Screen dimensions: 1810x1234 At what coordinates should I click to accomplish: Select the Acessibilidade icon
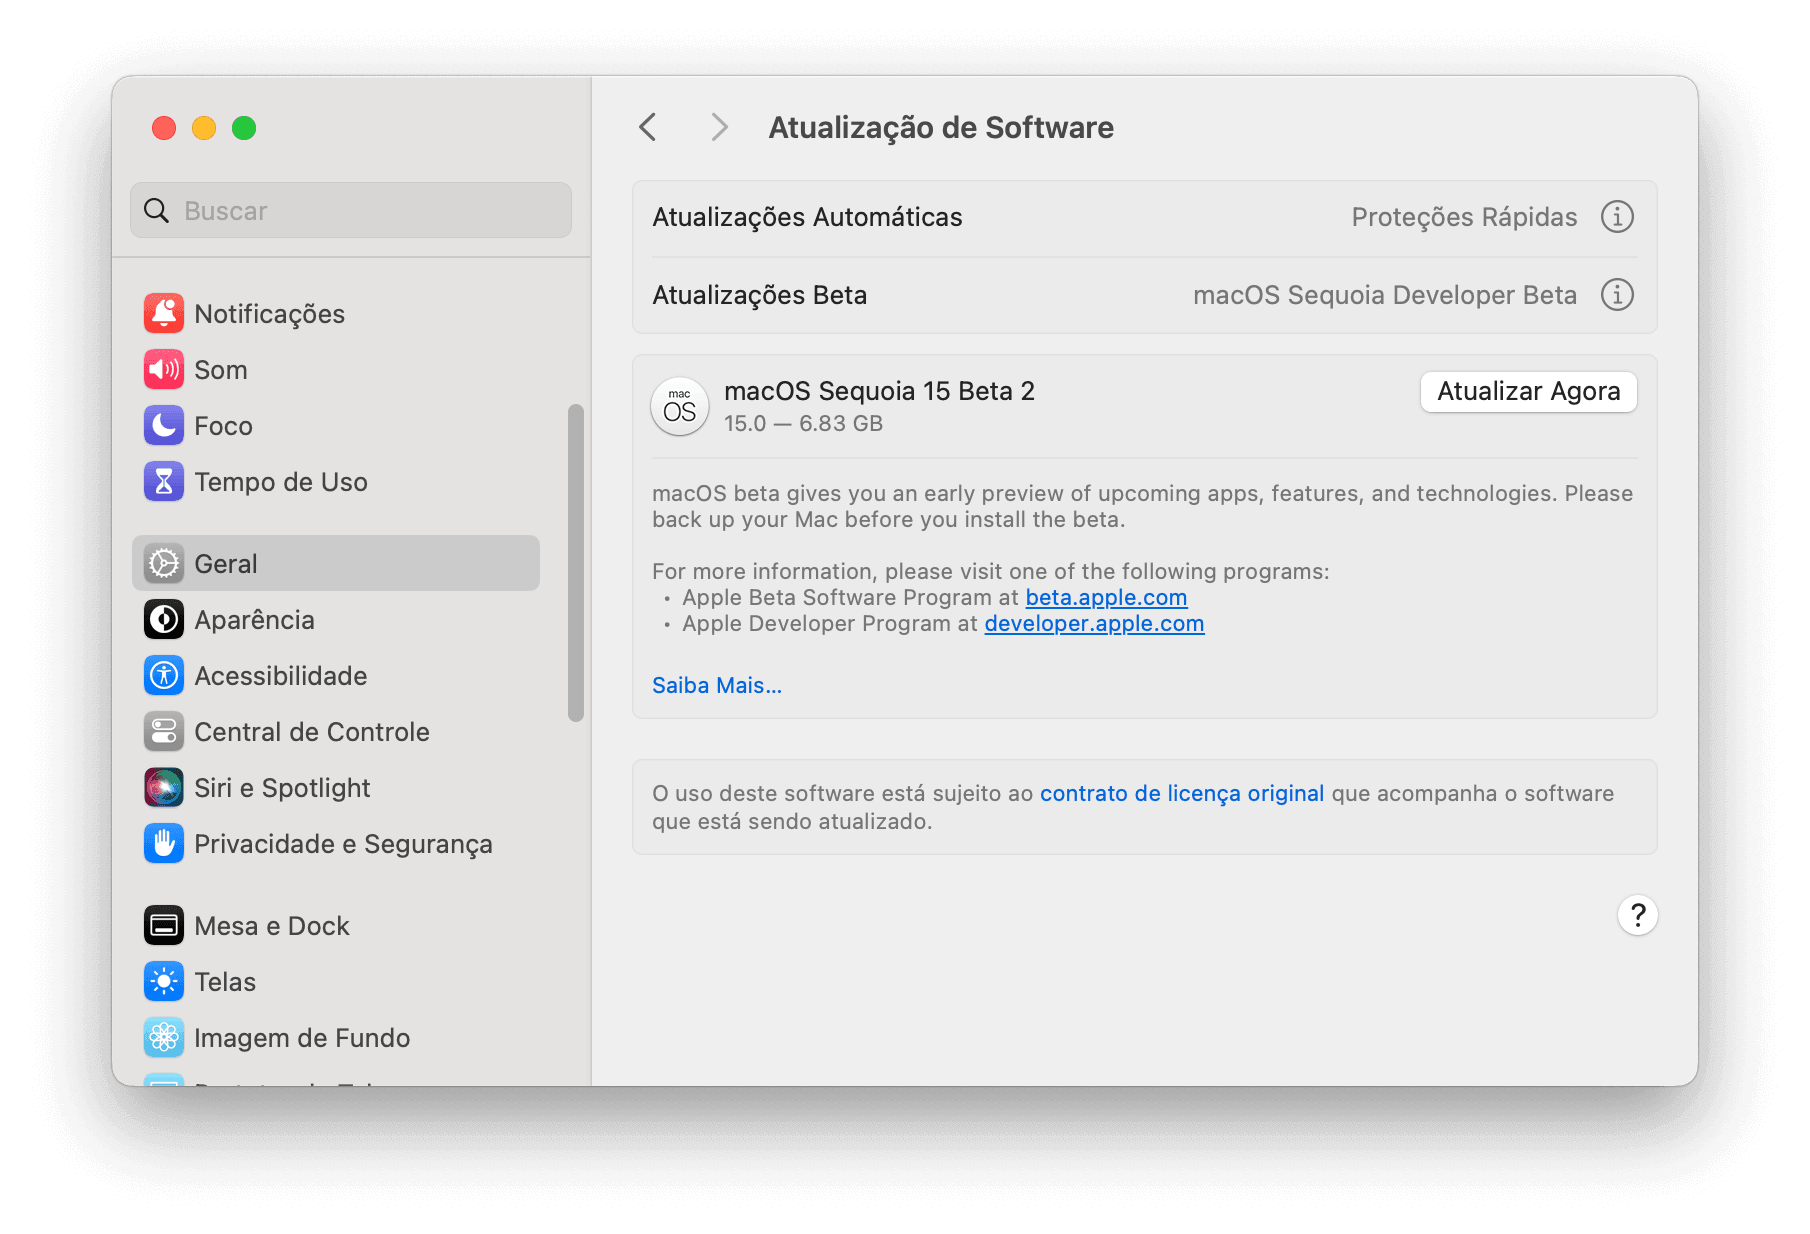click(x=164, y=676)
